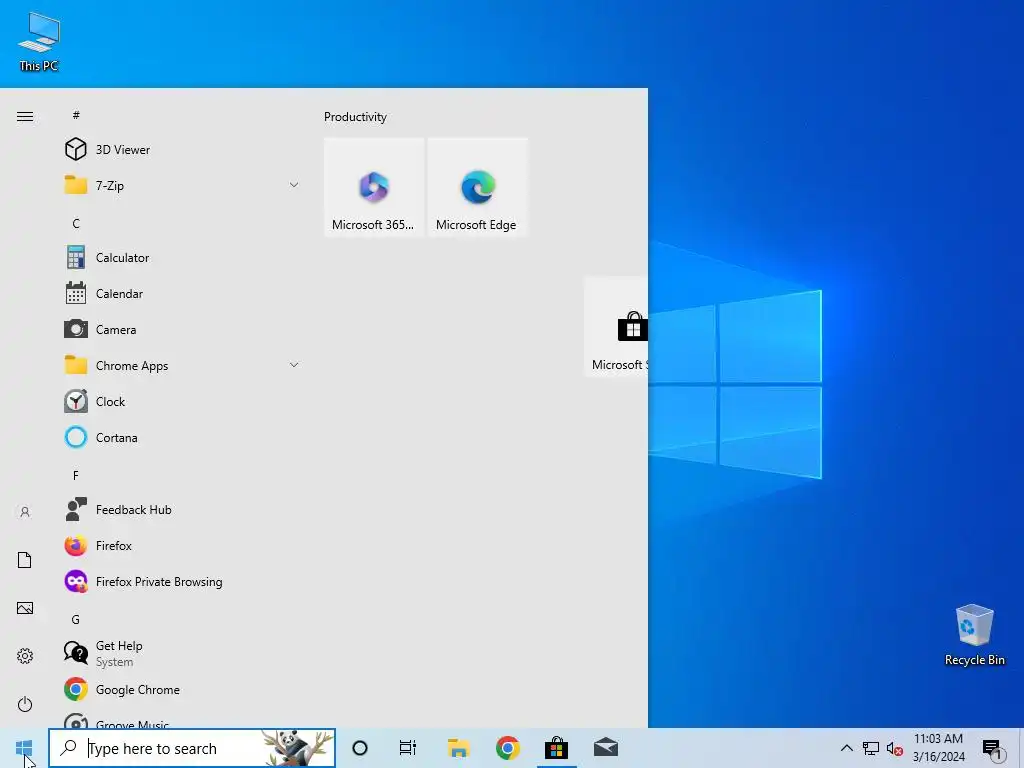Open the notification center icon
Viewport: 1024px width, 768px height.
click(x=992, y=748)
